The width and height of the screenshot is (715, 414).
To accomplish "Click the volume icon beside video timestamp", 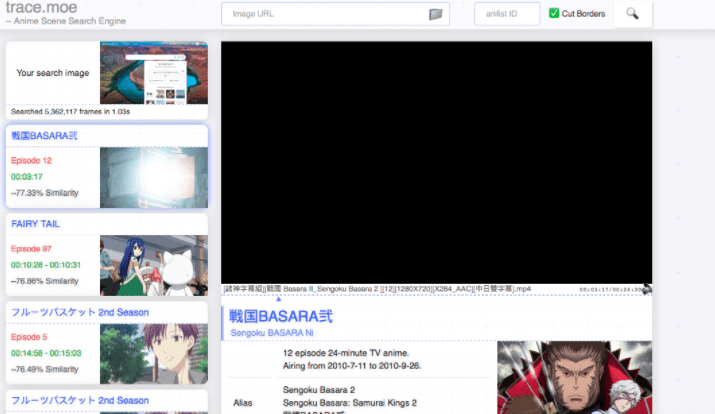I will pyautogui.click(x=647, y=289).
